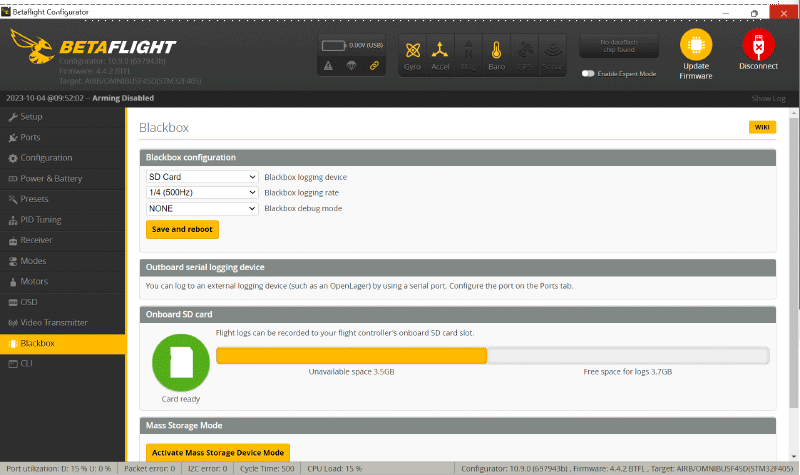Click the yellow link status icon

coord(374,66)
